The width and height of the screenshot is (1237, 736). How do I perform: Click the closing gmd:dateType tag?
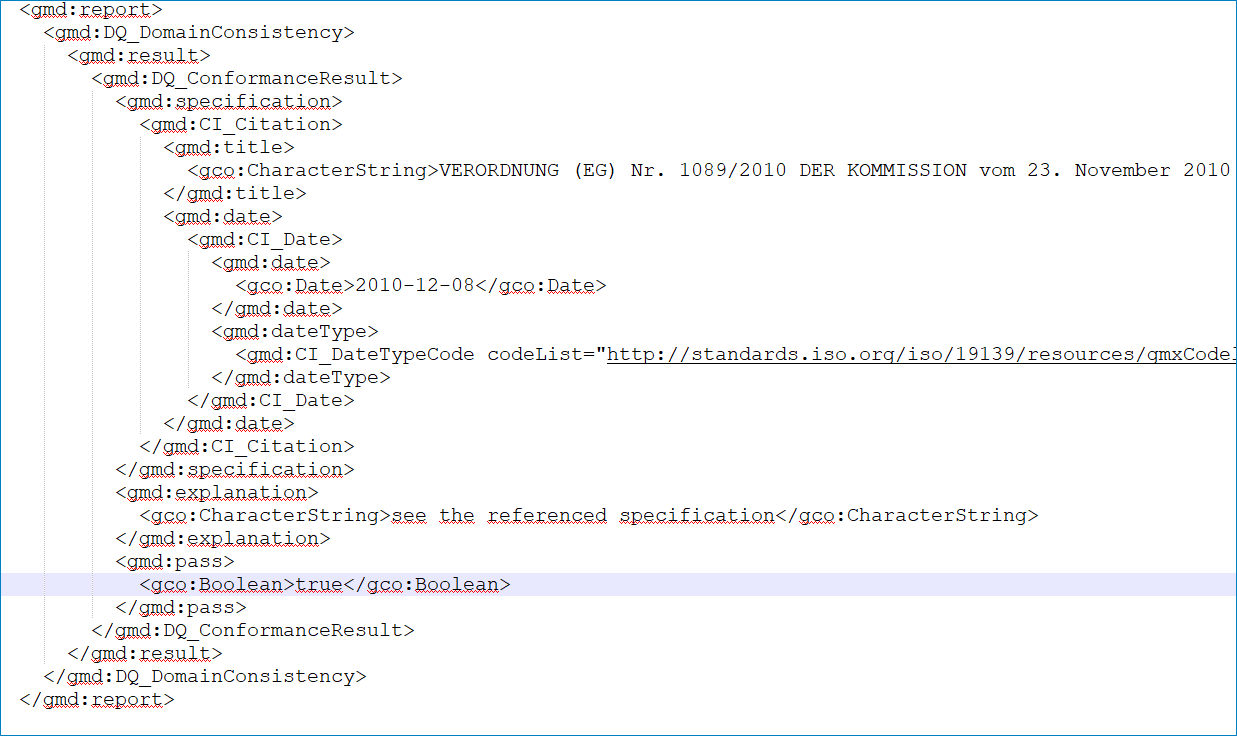[x=300, y=377]
